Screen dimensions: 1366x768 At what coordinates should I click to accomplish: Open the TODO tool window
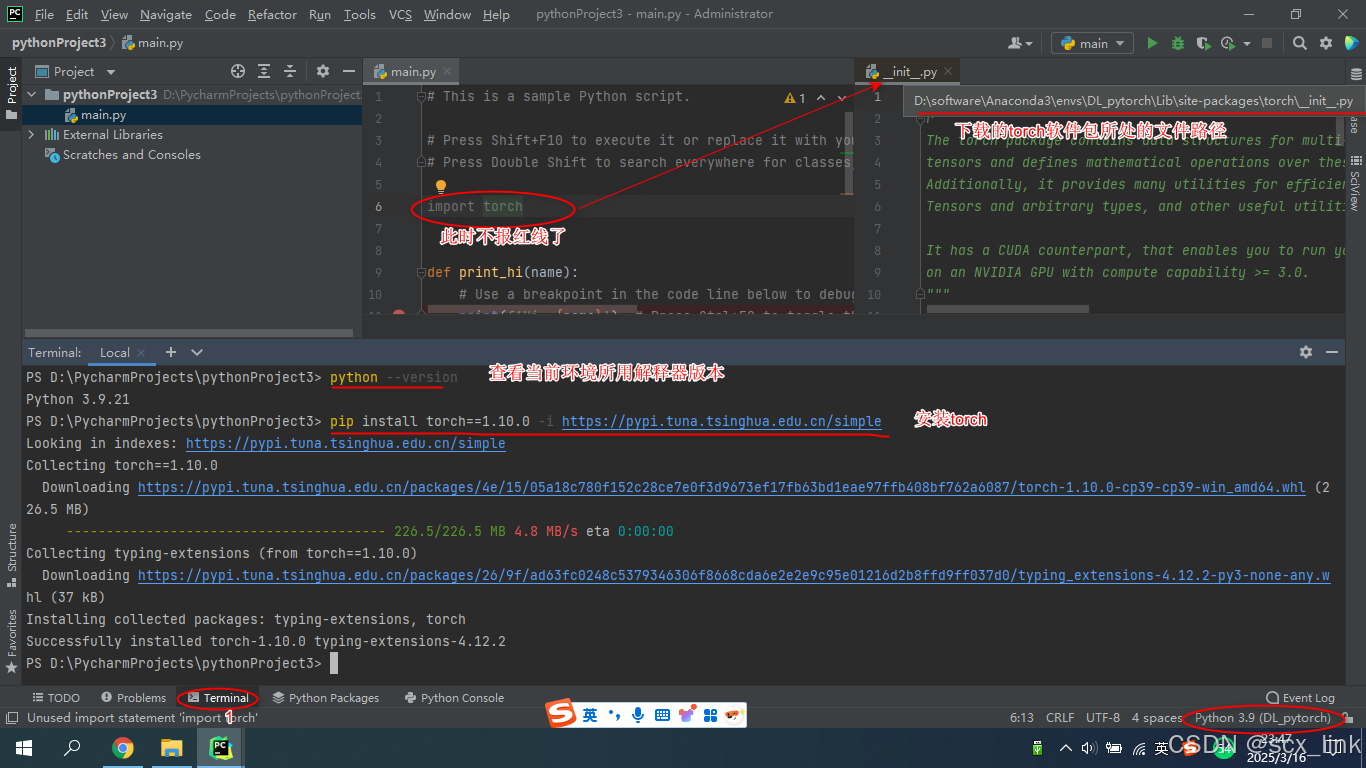point(56,697)
